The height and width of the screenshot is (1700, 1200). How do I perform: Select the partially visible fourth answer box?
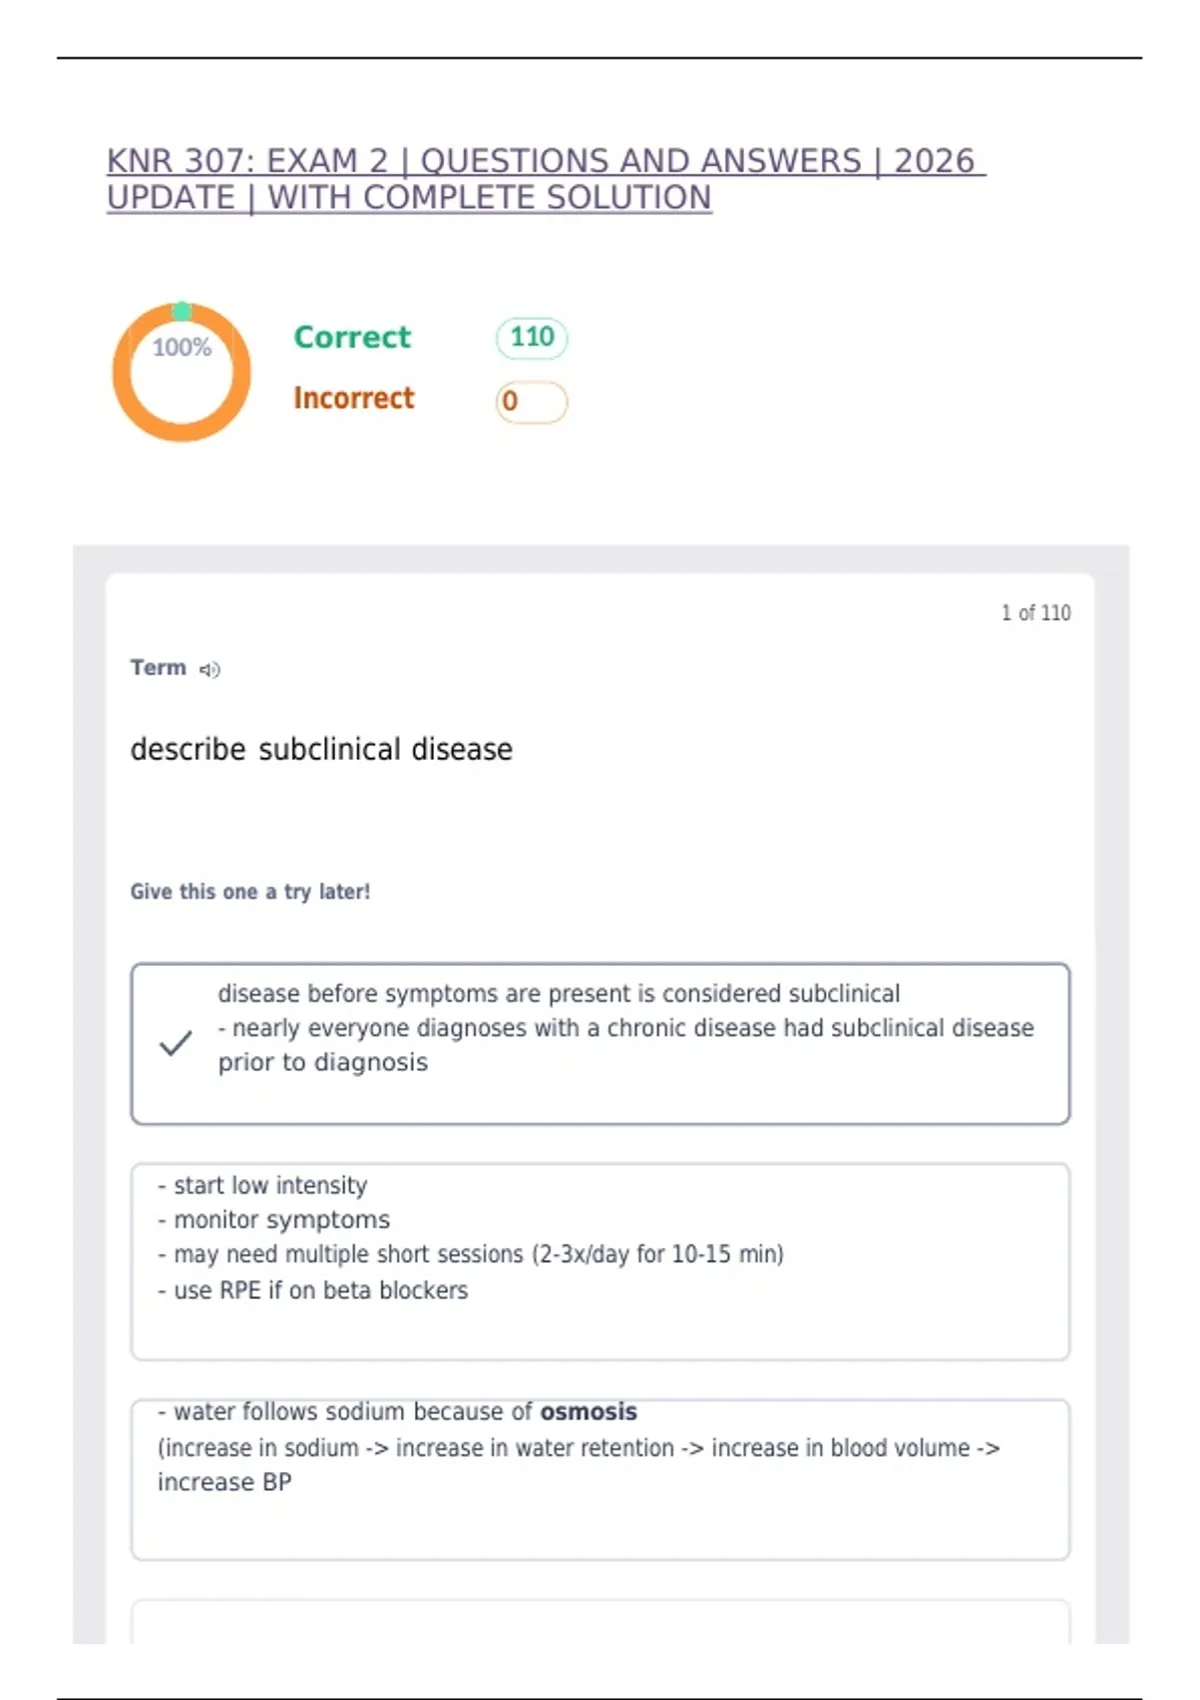tap(600, 1621)
